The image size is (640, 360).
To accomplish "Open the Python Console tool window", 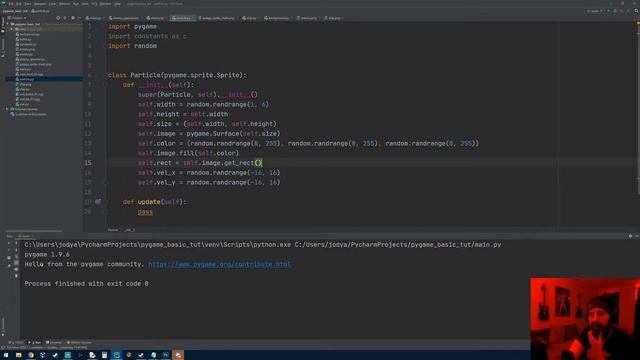I will [x=79, y=342].
